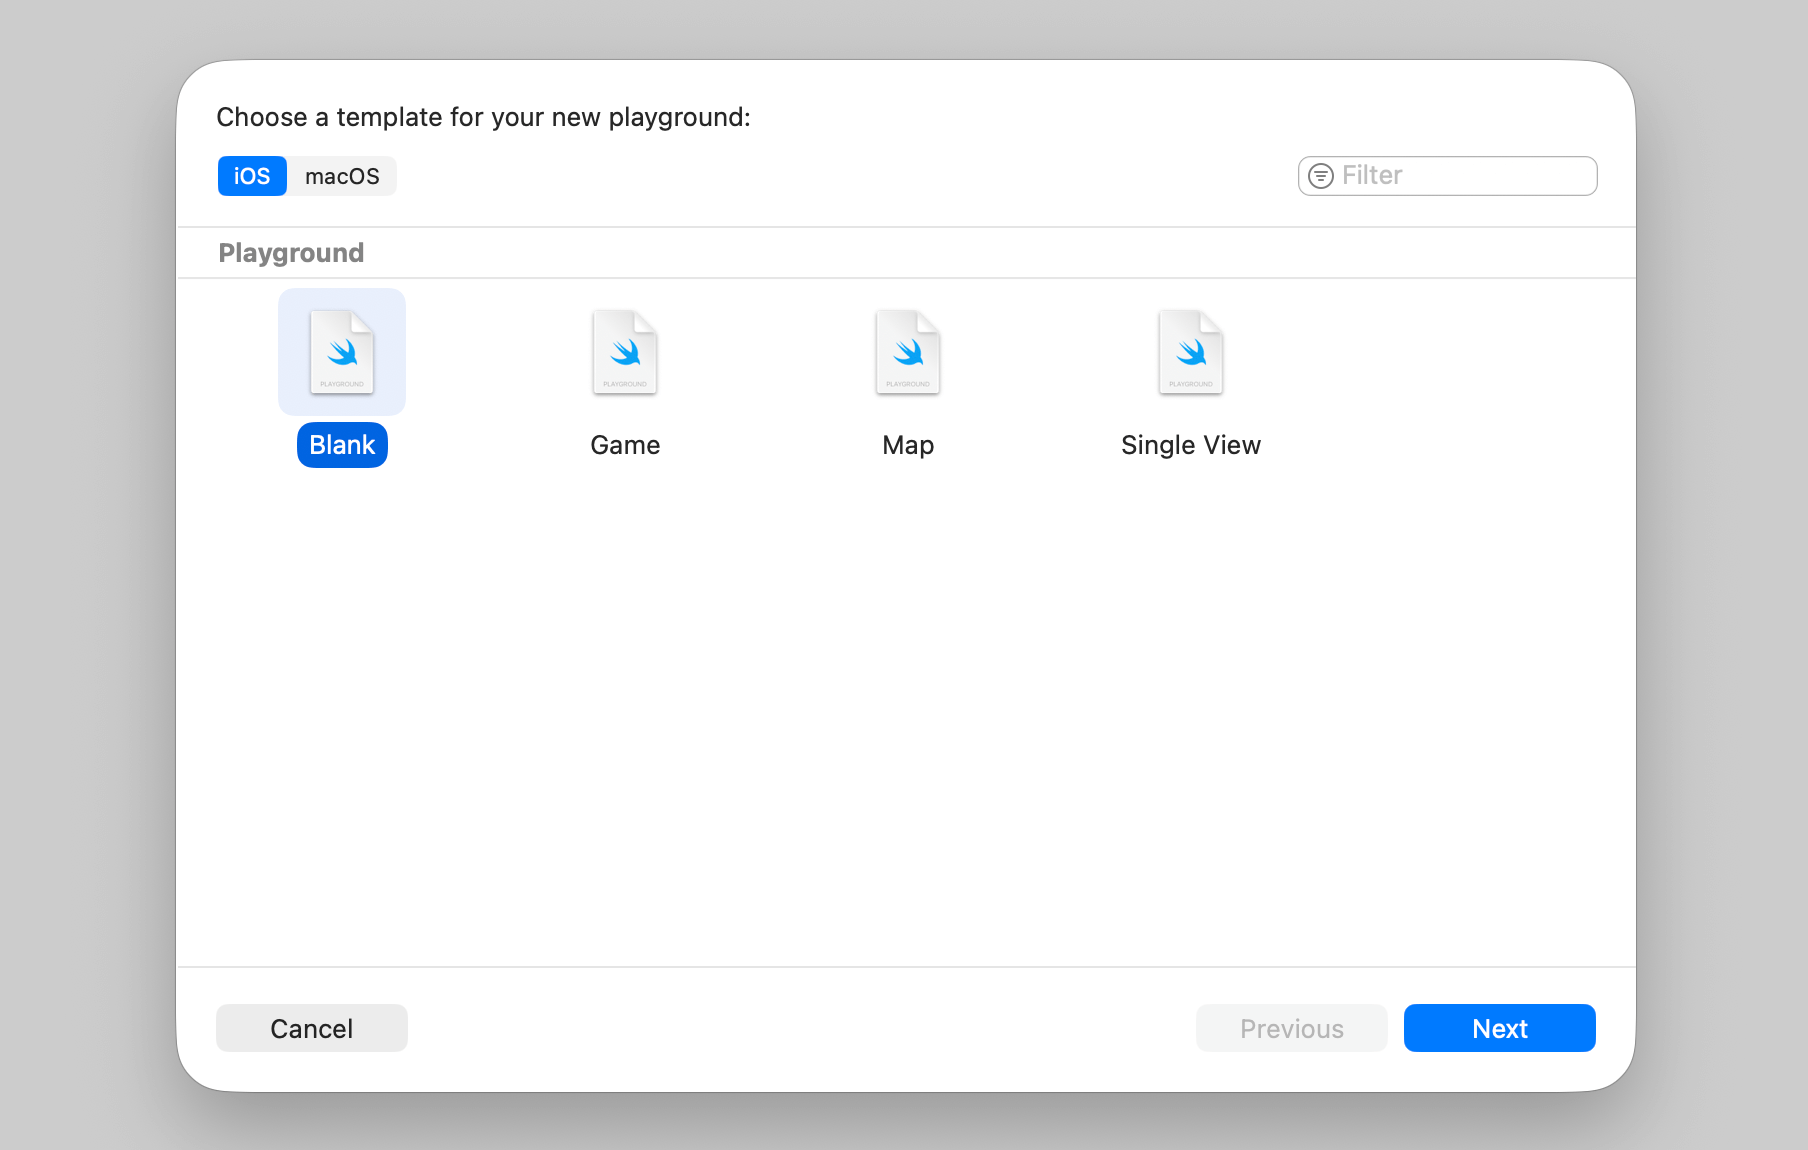
Task: Click the highlighted Blank template label
Action: (x=342, y=445)
